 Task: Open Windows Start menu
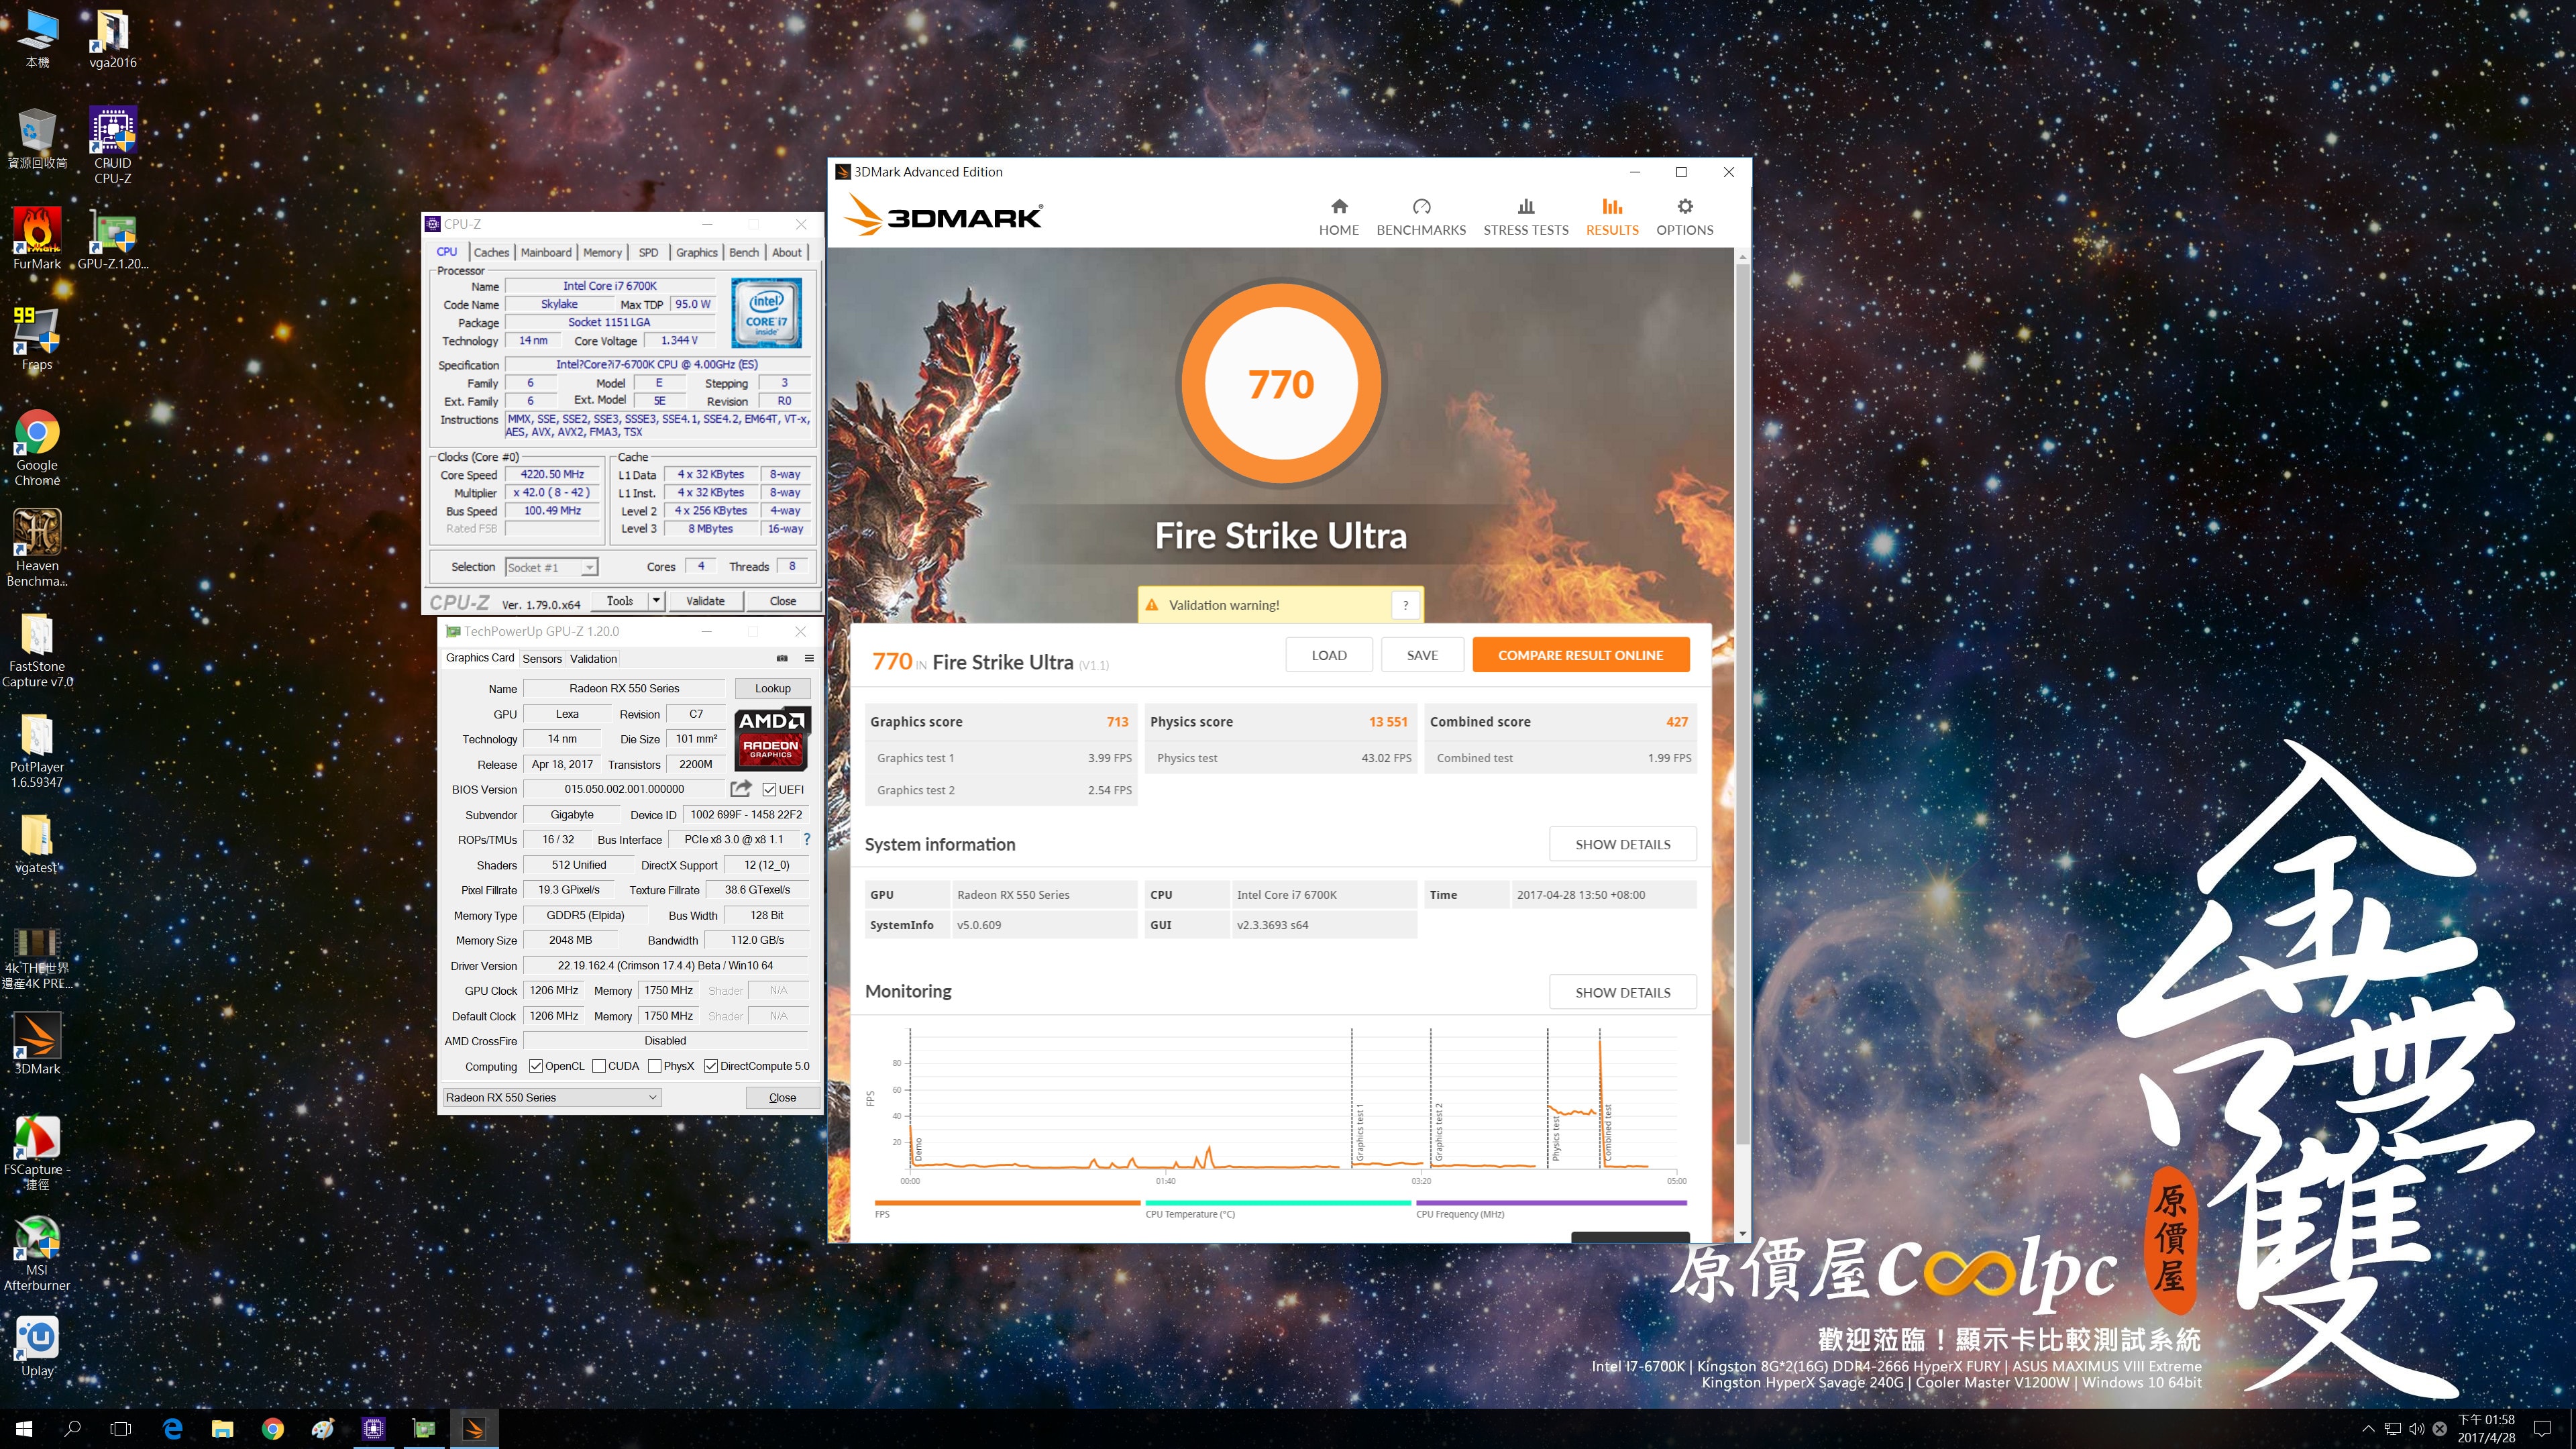click(x=24, y=1429)
